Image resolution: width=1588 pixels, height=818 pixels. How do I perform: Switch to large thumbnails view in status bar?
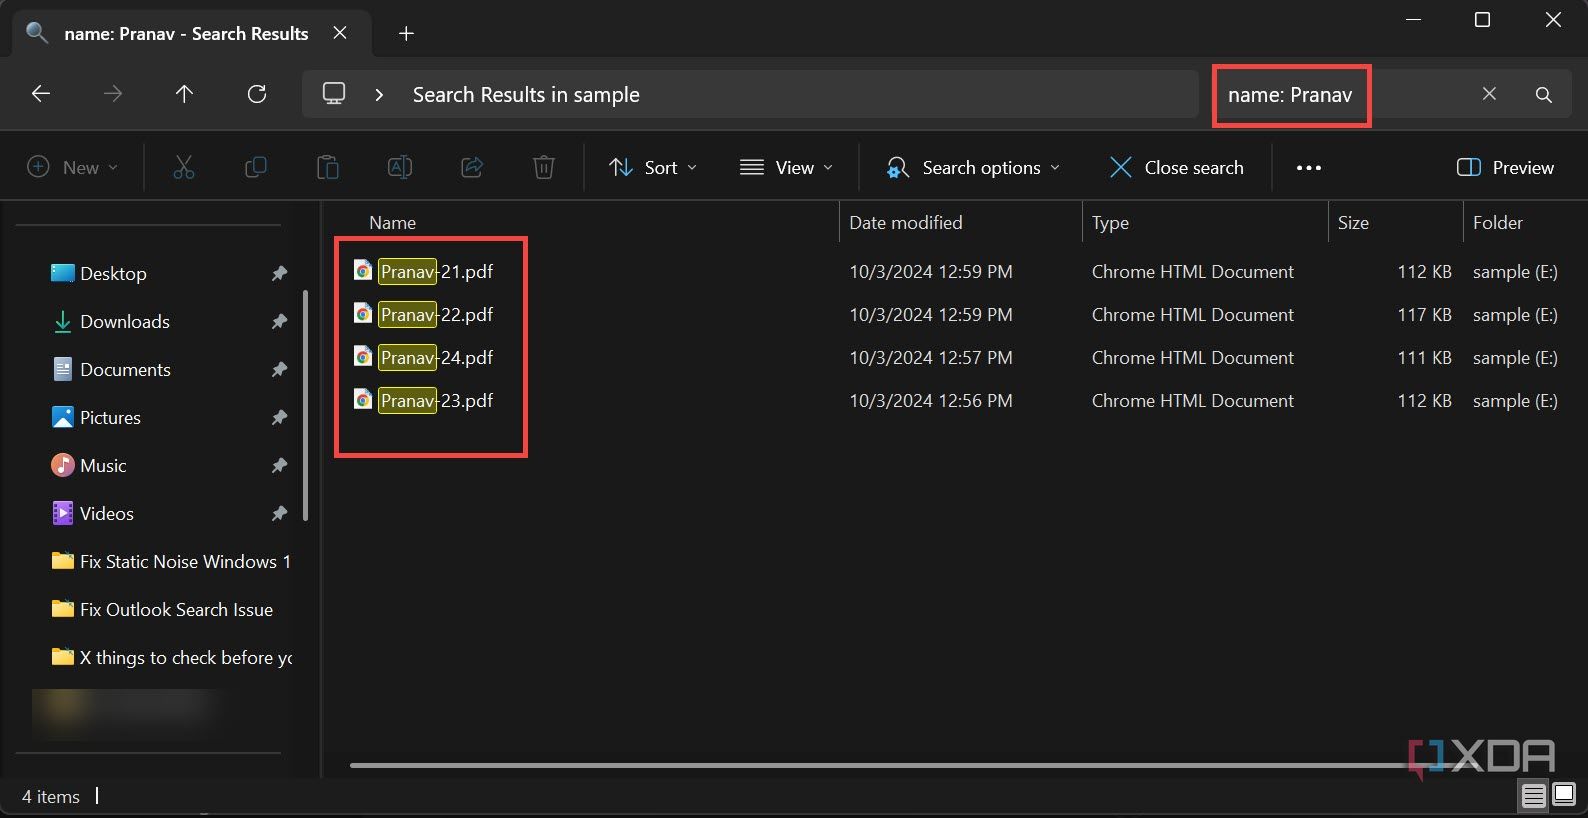(x=1564, y=796)
